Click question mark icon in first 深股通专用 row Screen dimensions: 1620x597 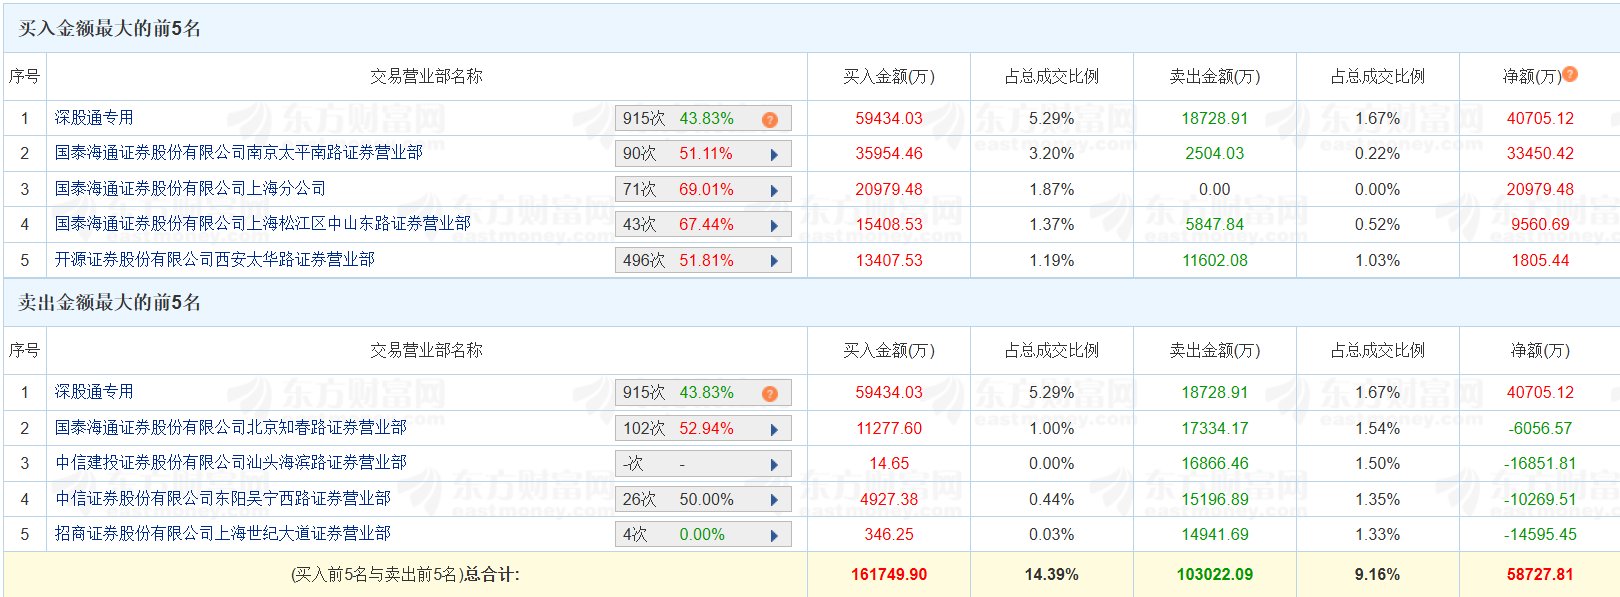click(x=770, y=119)
